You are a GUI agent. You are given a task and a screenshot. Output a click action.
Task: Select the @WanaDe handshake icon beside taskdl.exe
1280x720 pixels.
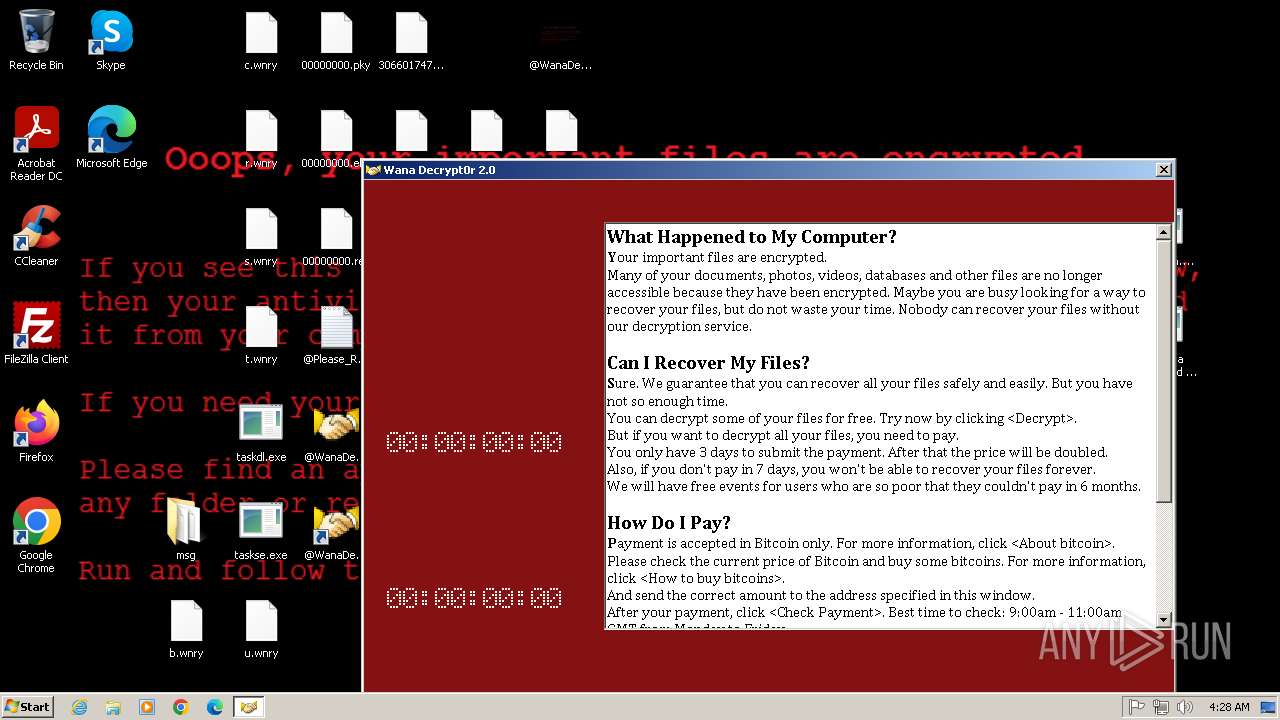[x=335, y=432]
